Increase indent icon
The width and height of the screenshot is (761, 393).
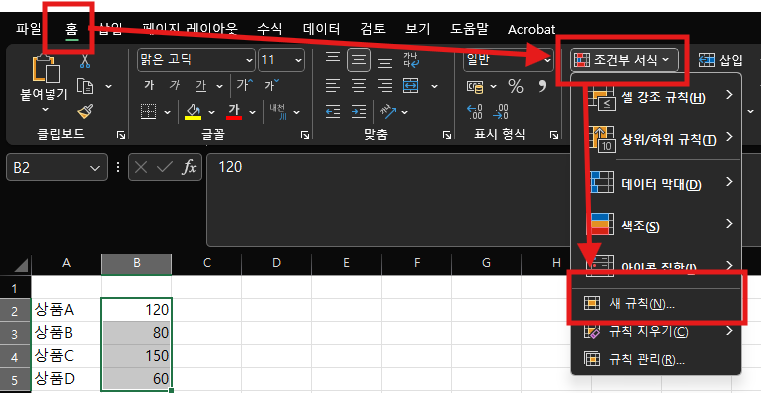pos(359,112)
